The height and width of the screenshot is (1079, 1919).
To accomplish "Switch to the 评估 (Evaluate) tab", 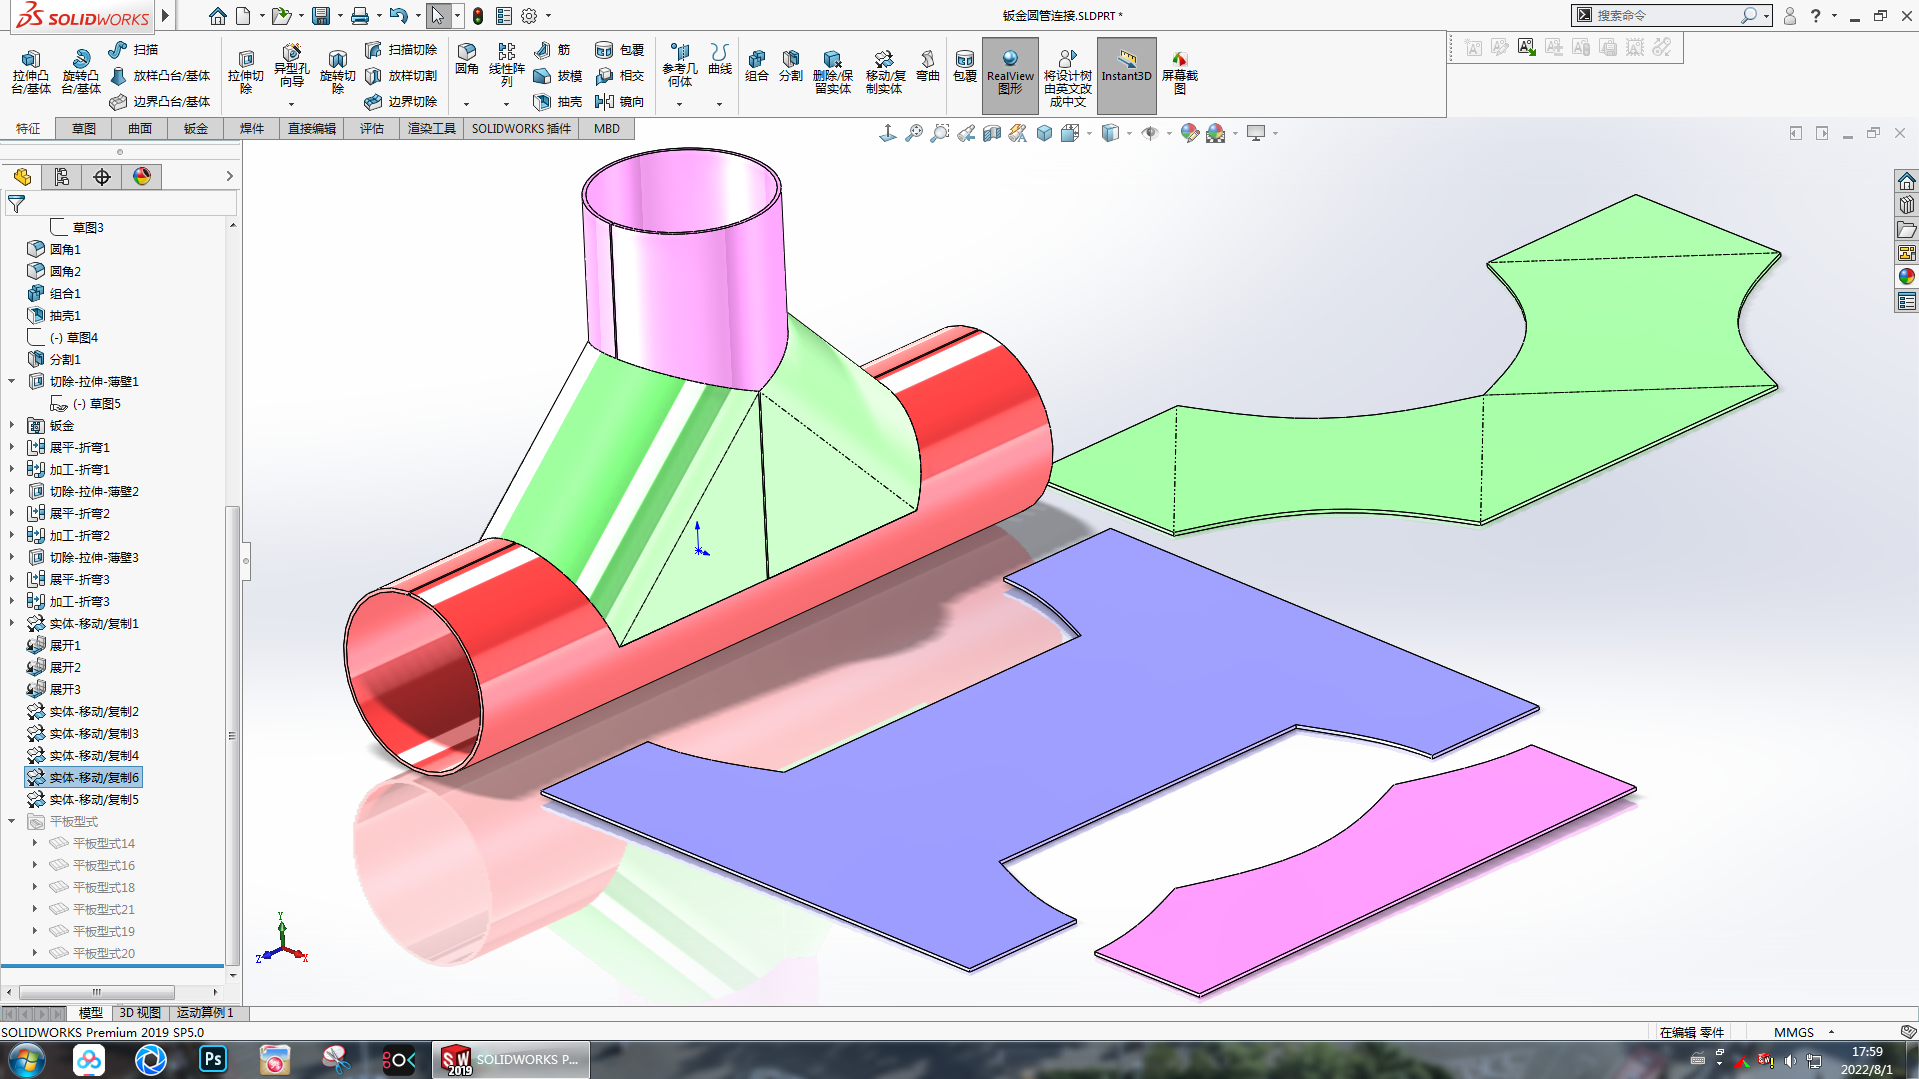I will (372, 128).
